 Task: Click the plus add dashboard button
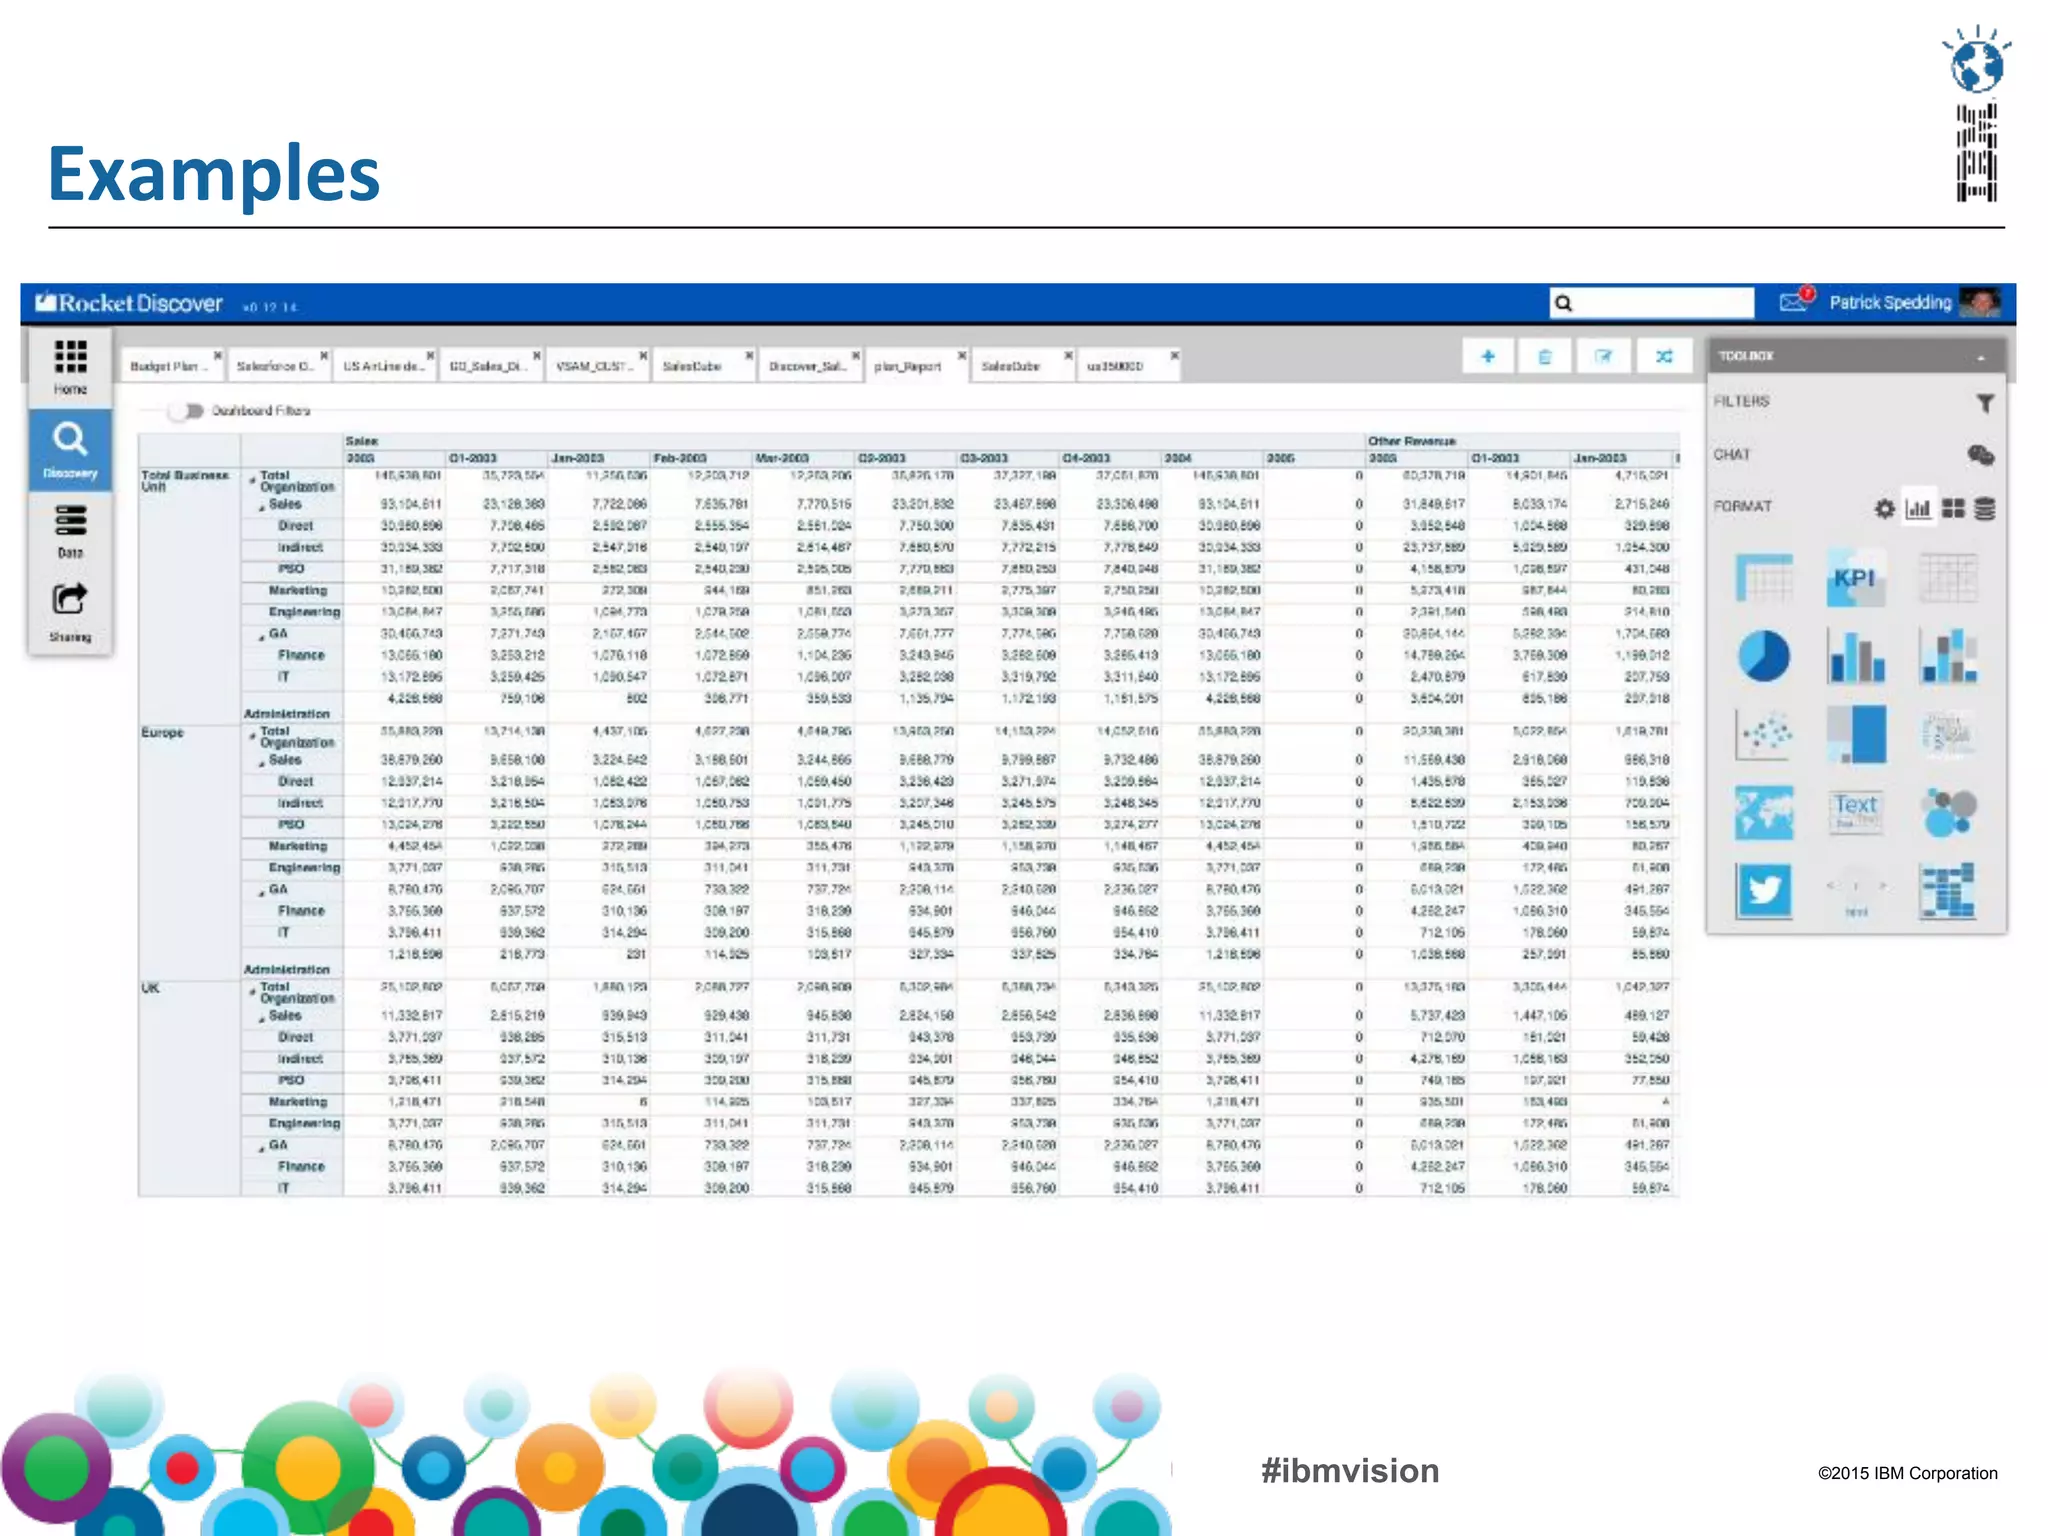point(1488,356)
